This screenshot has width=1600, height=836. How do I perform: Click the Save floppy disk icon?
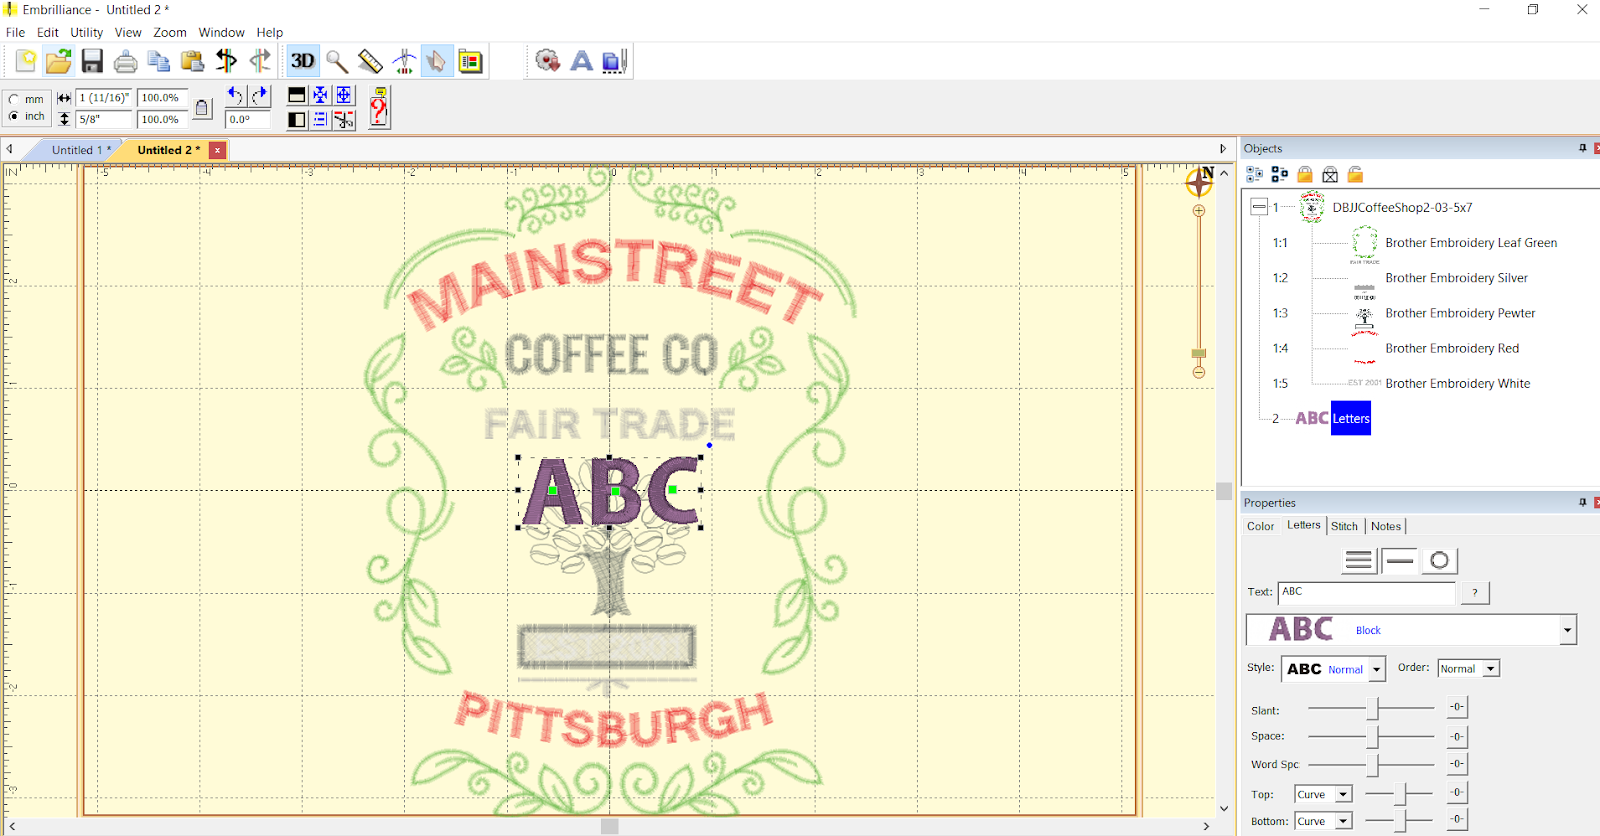(x=92, y=61)
